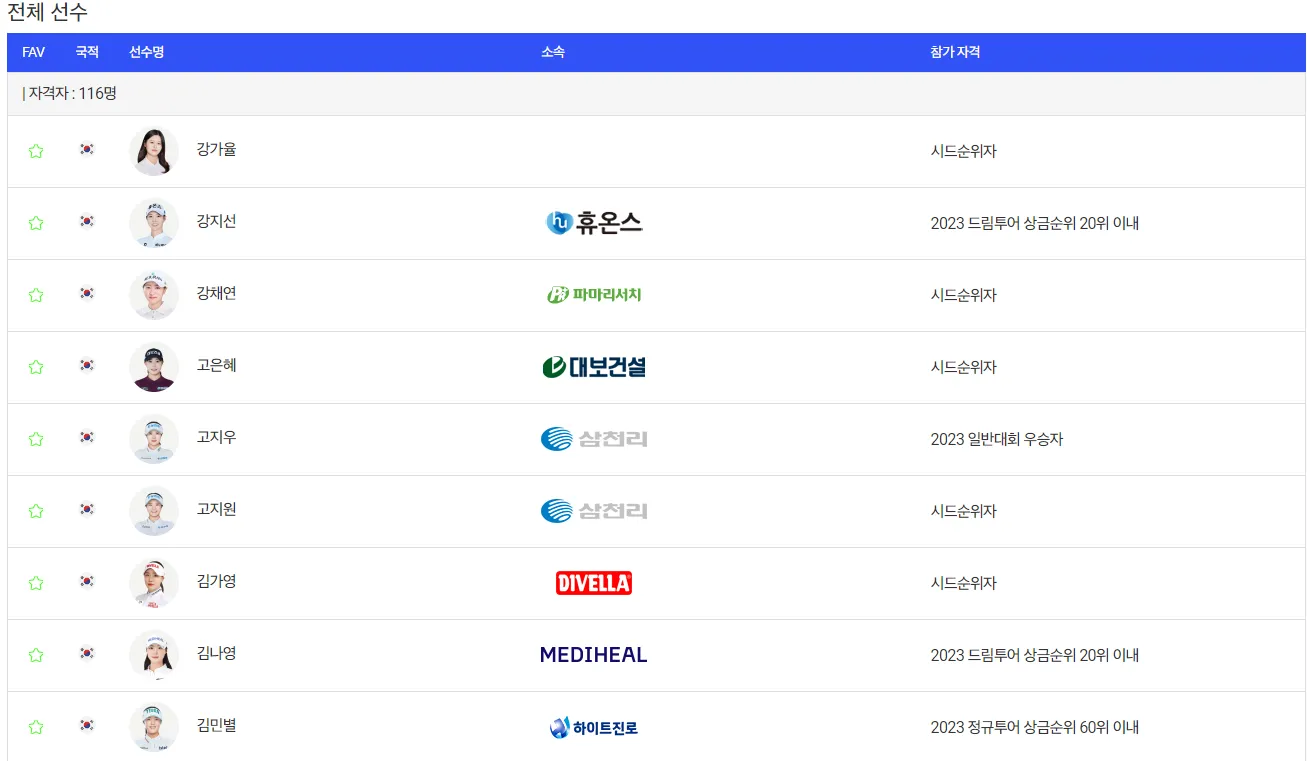Select 시드순위자 in 강채연 row
Screen dimensions: 1307x761
tap(964, 296)
